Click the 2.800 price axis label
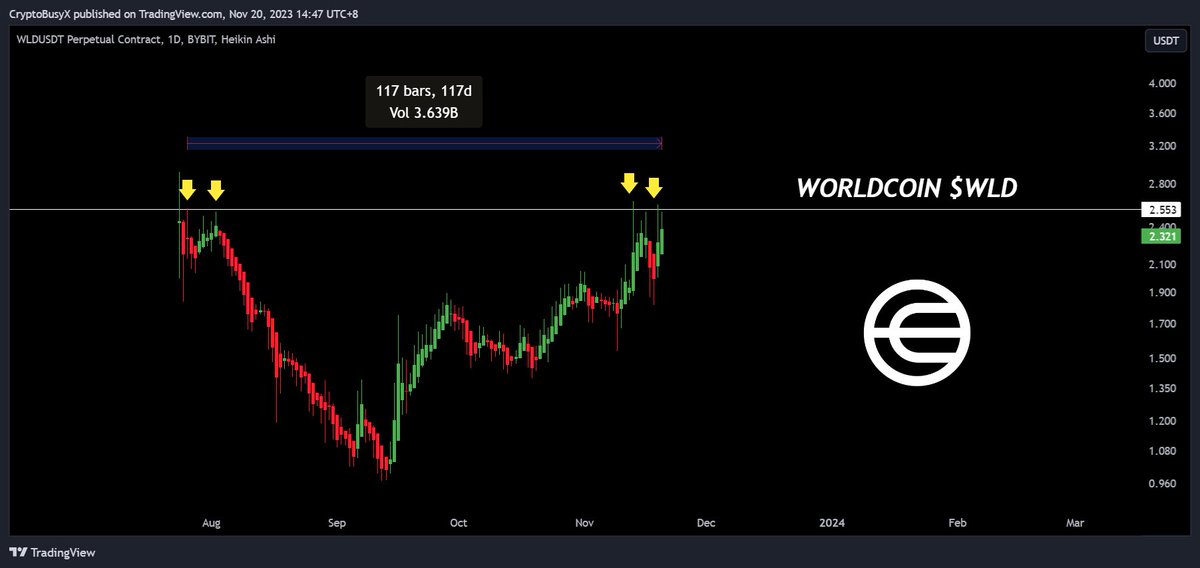The height and width of the screenshot is (568, 1200). 1162,184
